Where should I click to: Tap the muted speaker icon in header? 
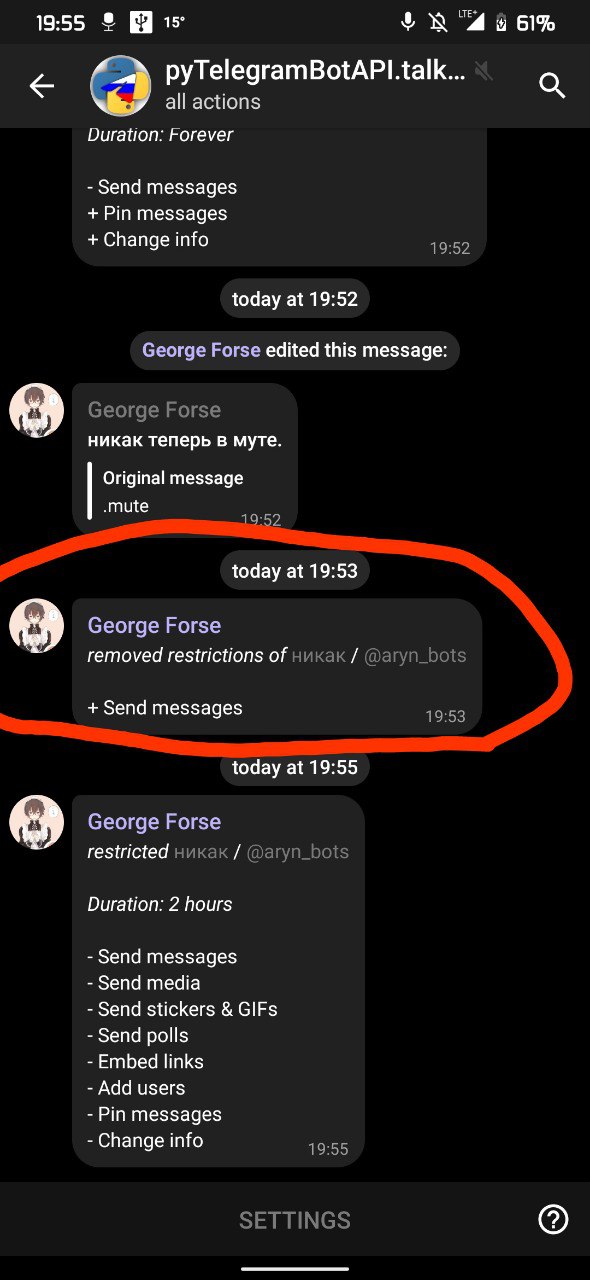[x=484, y=71]
